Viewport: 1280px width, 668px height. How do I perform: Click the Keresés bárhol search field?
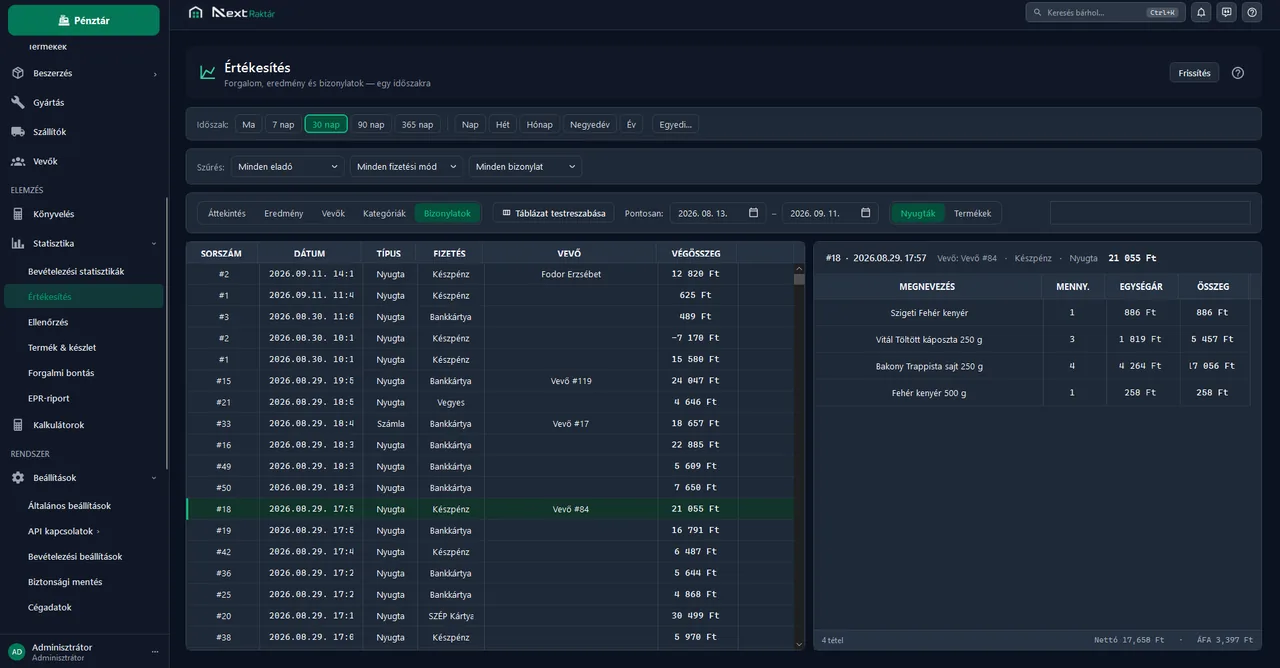click(1105, 12)
